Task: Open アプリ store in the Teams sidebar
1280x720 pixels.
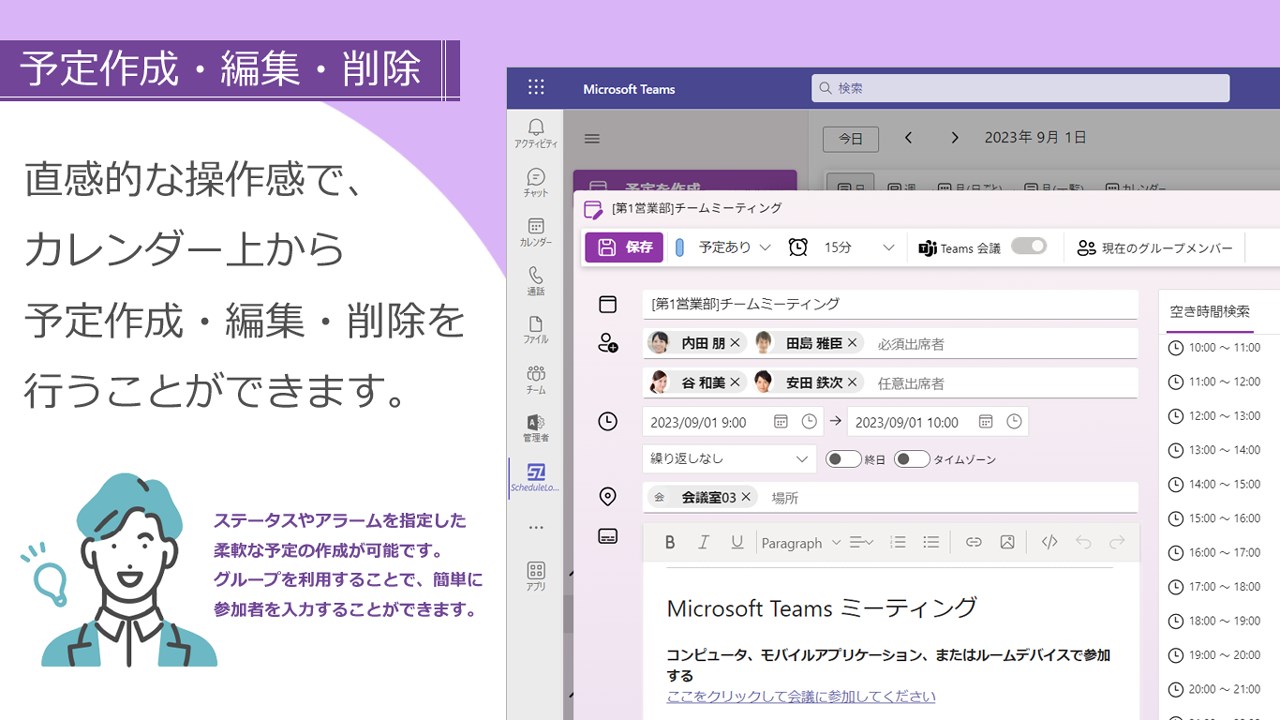Action: tap(536, 576)
